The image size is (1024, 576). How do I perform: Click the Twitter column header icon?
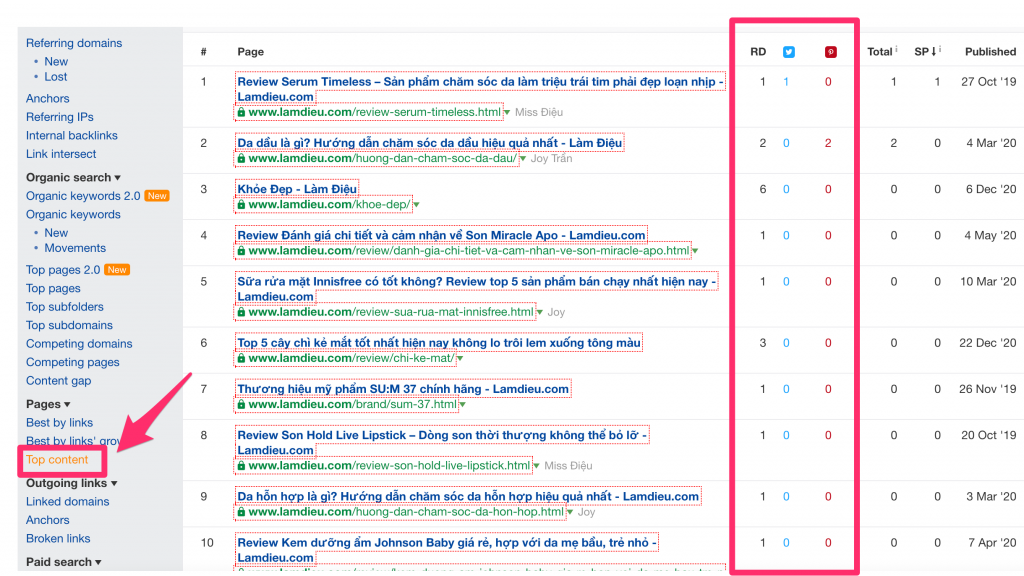point(789,52)
